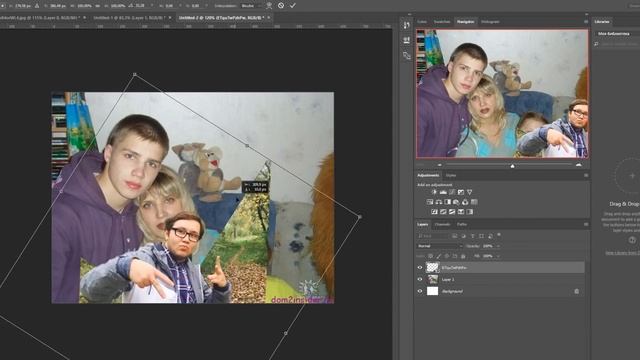The image size is (640, 360).
Task: Open the Navigator panel menu
Action: (586, 22)
